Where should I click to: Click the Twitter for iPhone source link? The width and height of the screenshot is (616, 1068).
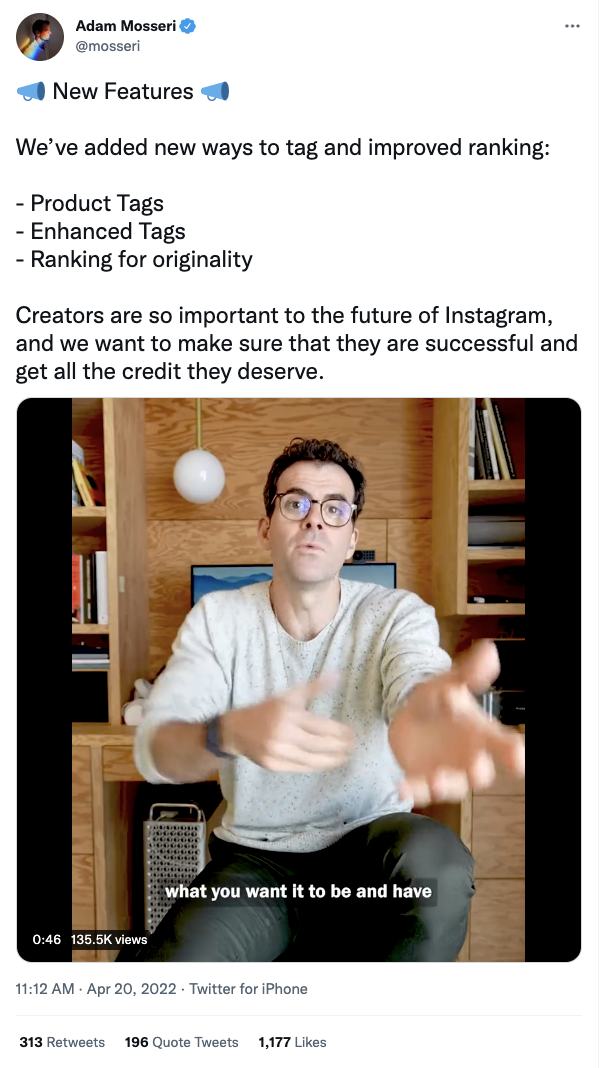tap(248, 989)
